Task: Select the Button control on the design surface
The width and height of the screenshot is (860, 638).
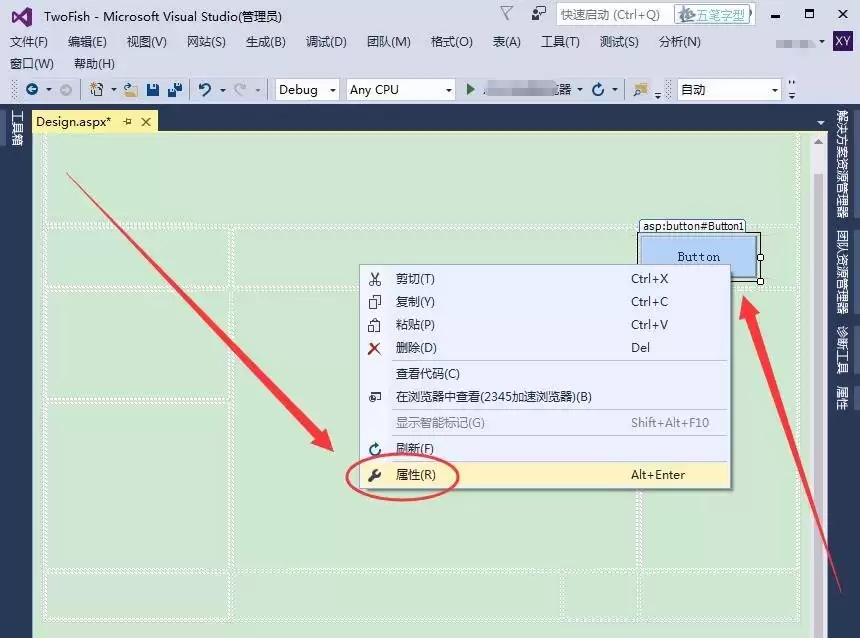Action: [x=698, y=256]
